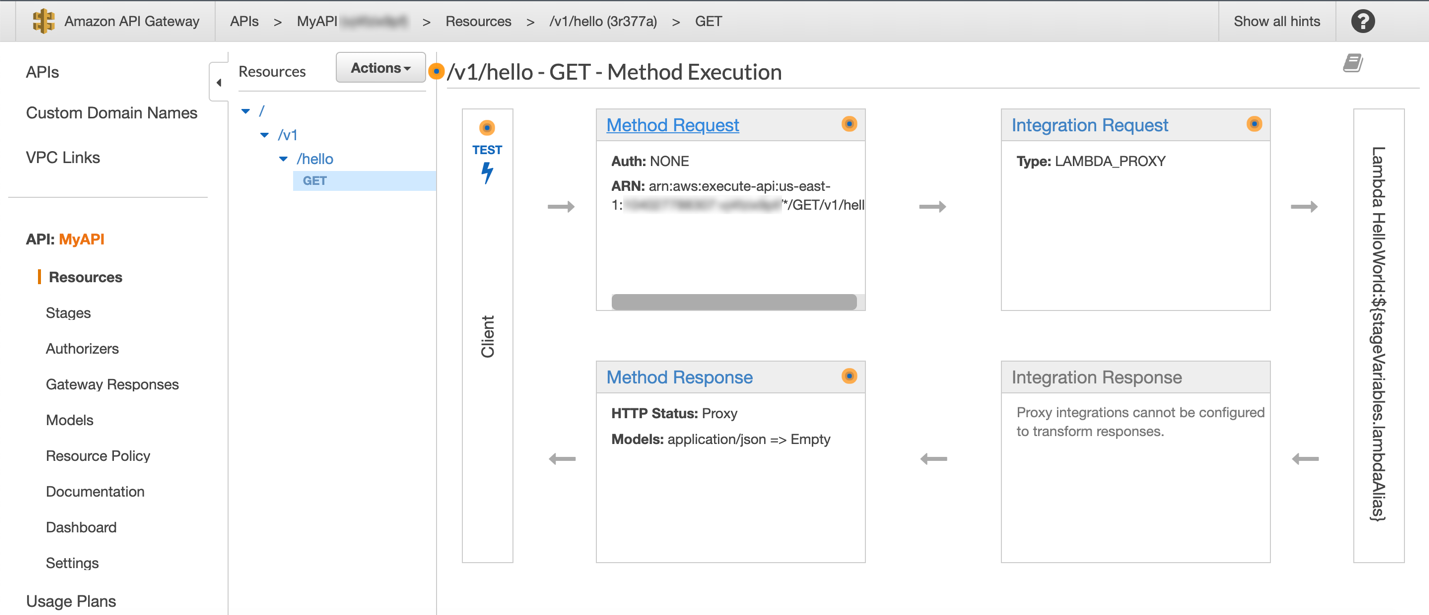The image size is (1429, 615).
Task: Click the Method Request horizontal scrollbar
Action: (x=734, y=301)
